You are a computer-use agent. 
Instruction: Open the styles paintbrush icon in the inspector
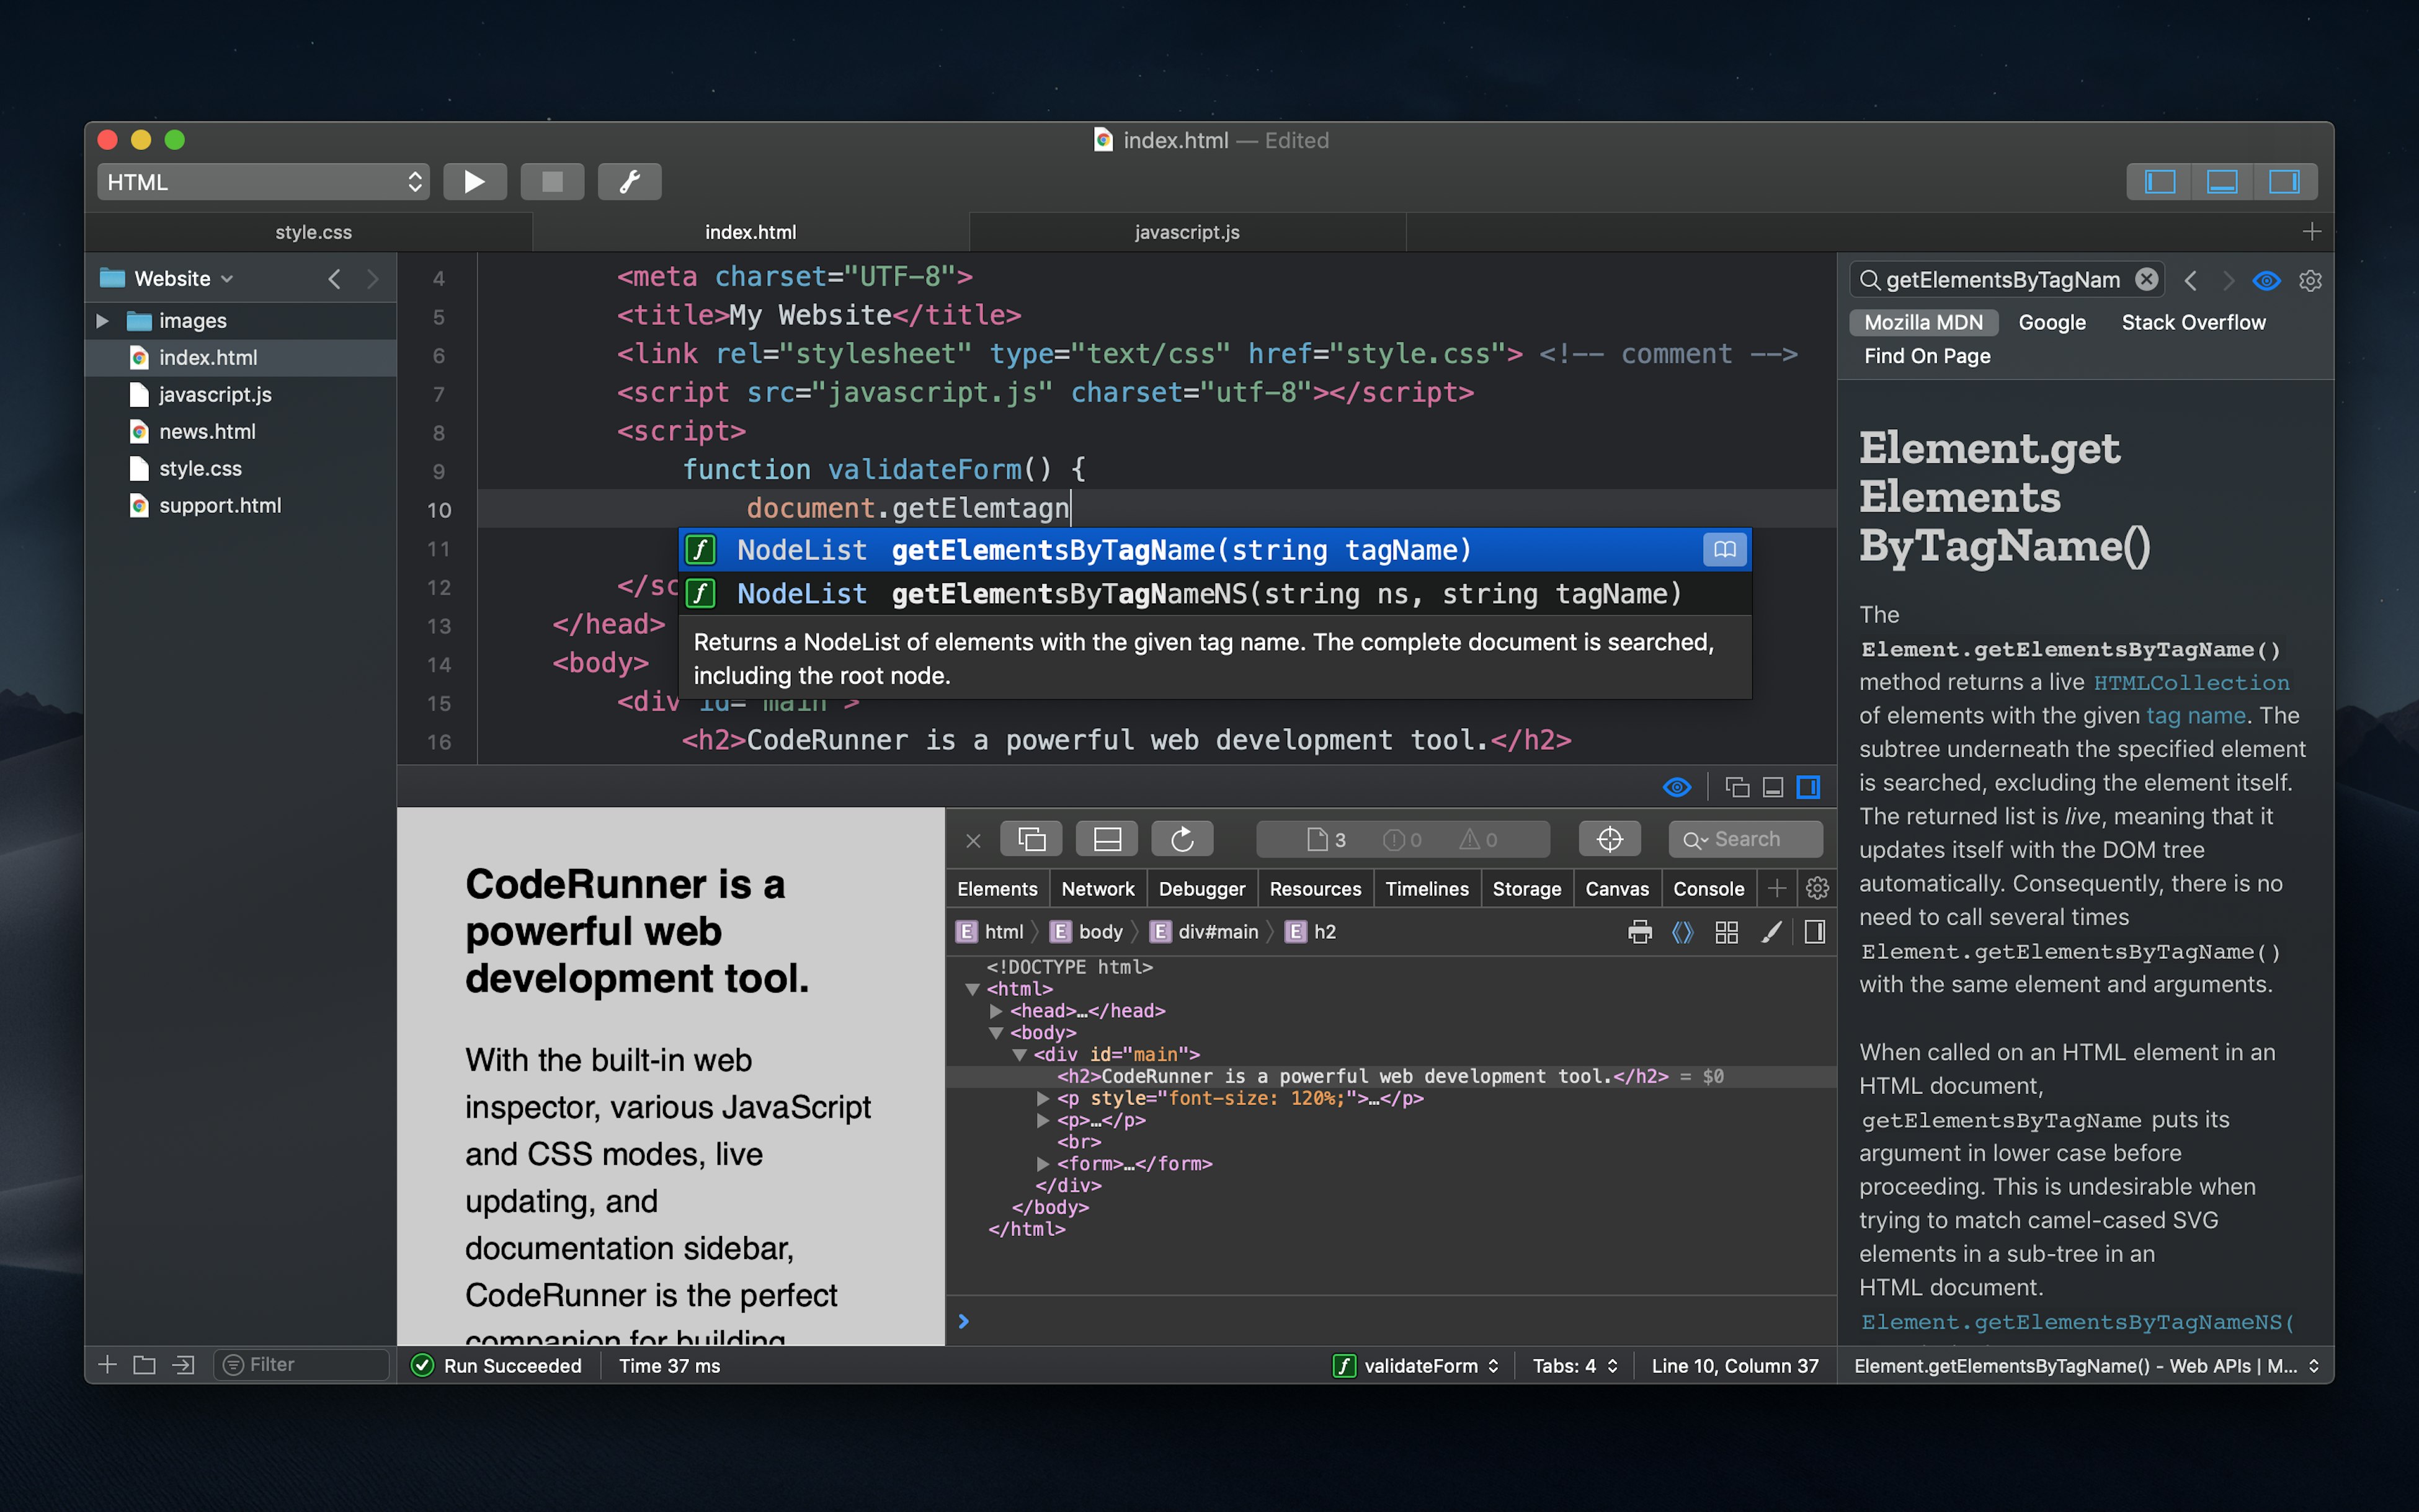click(1771, 931)
